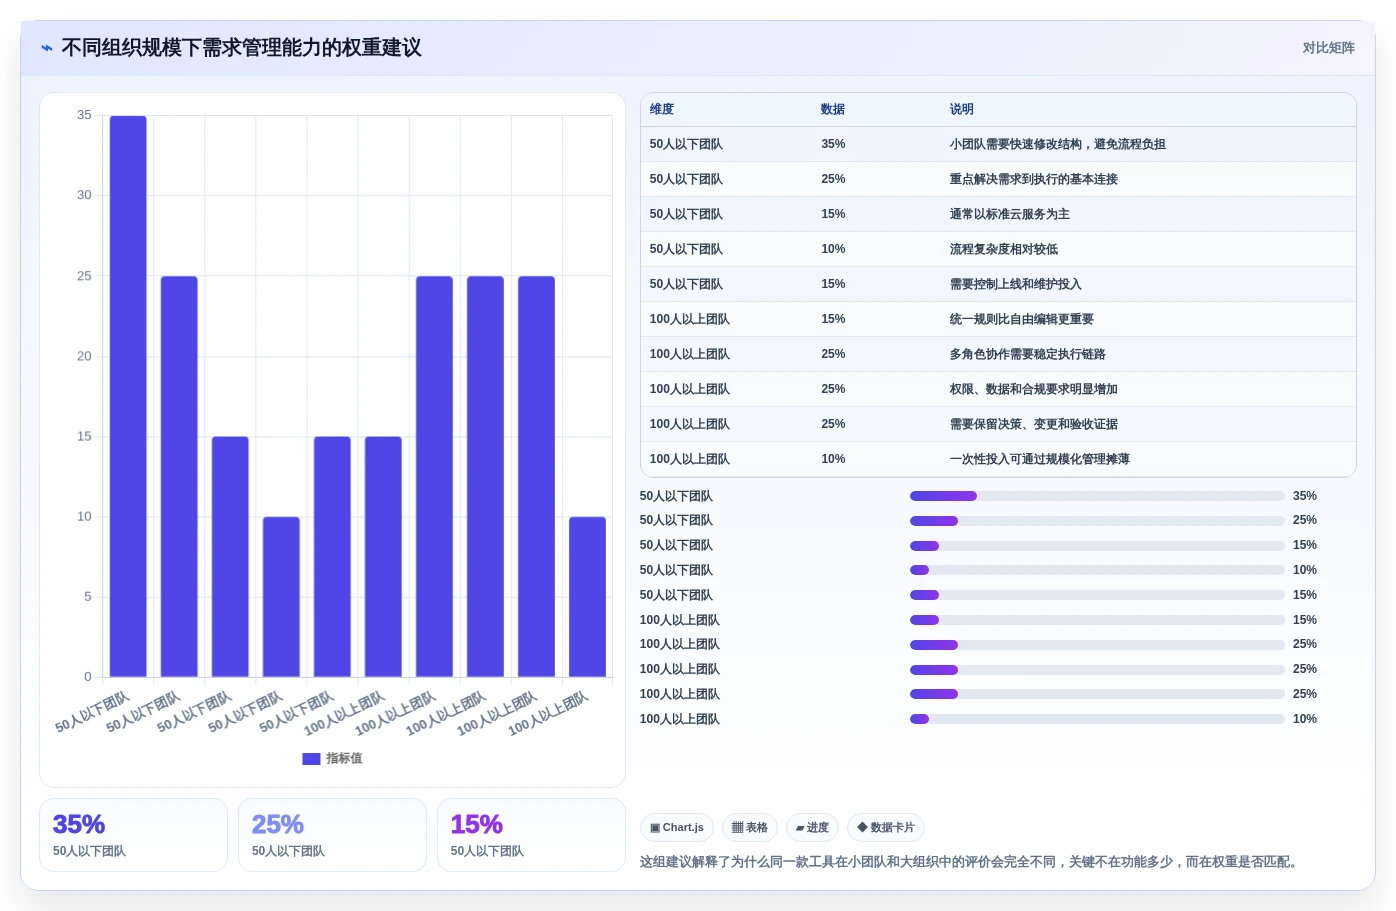Select the row 统一规则比自由编辑更重要
The width and height of the screenshot is (1396, 911).
(998, 319)
